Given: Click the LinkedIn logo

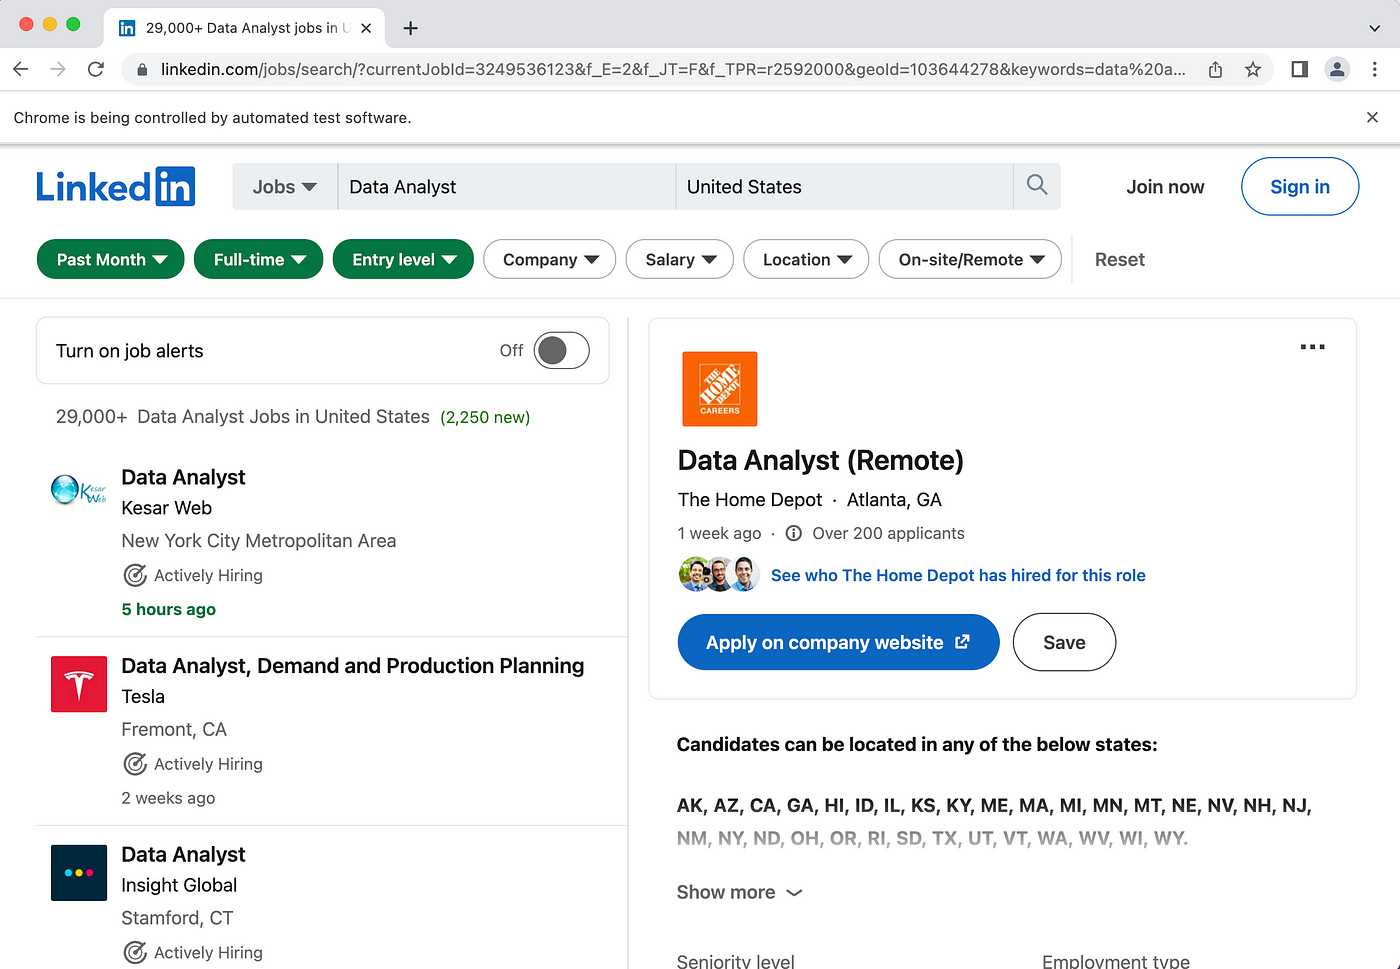Looking at the screenshot, I should tap(116, 187).
